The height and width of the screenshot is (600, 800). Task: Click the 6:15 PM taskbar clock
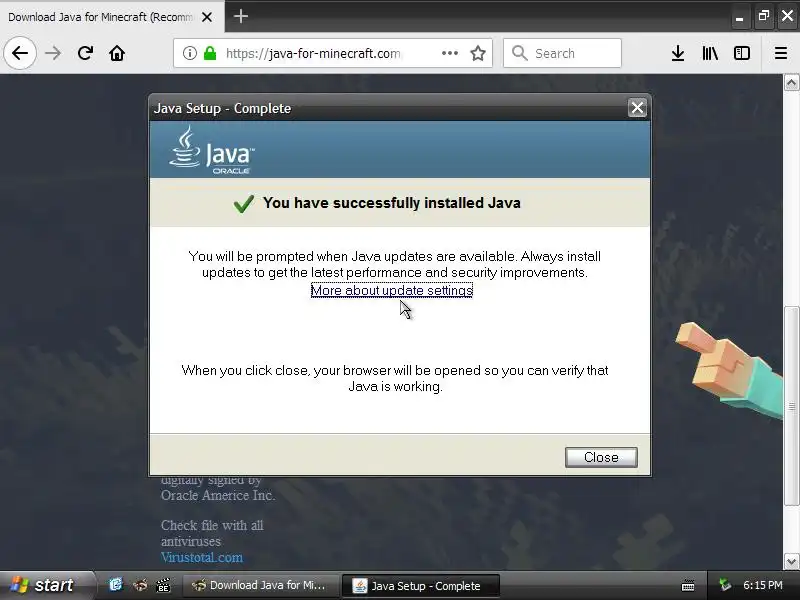[x=763, y=585]
